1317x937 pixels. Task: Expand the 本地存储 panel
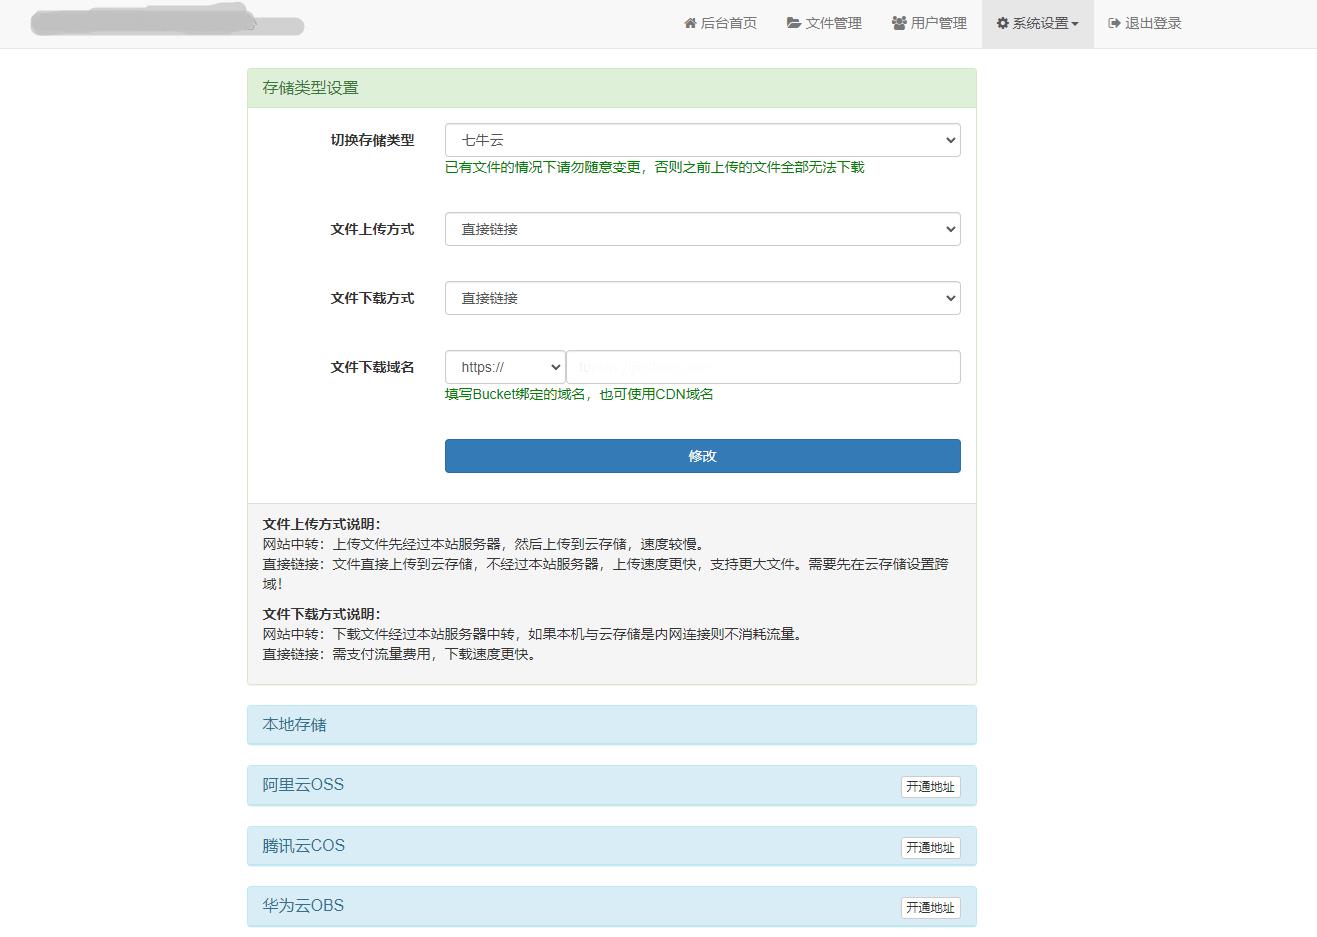(x=612, y=725)
